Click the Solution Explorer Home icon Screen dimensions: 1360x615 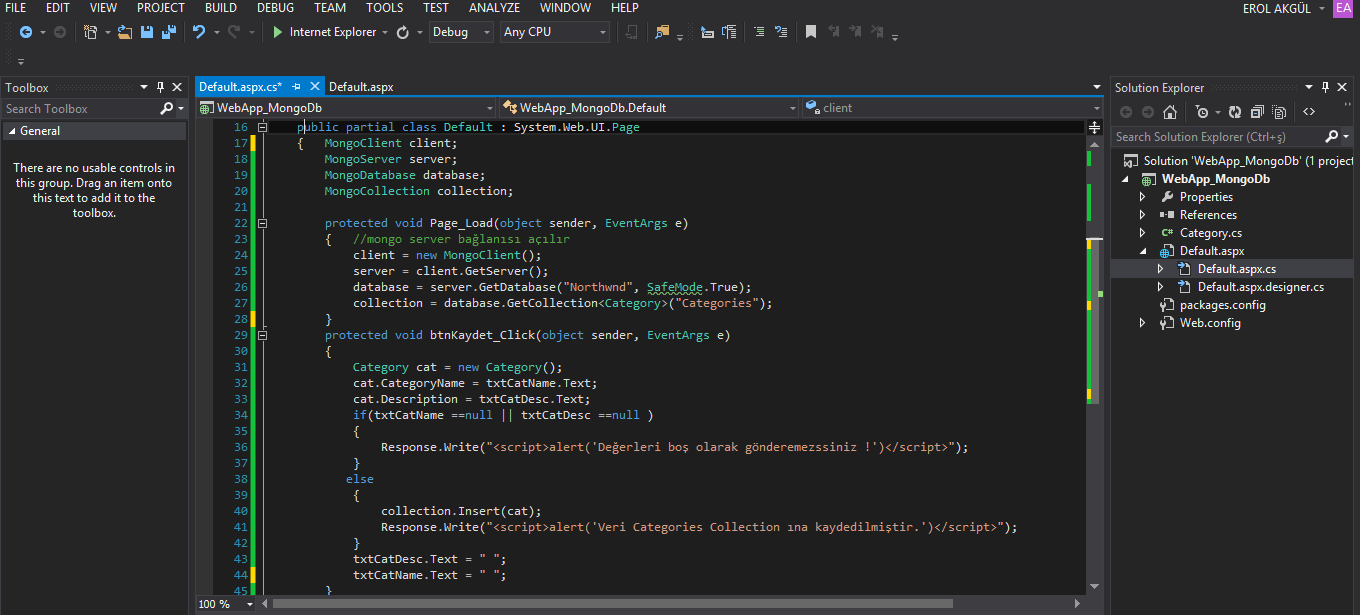[x=1169, y=112]
